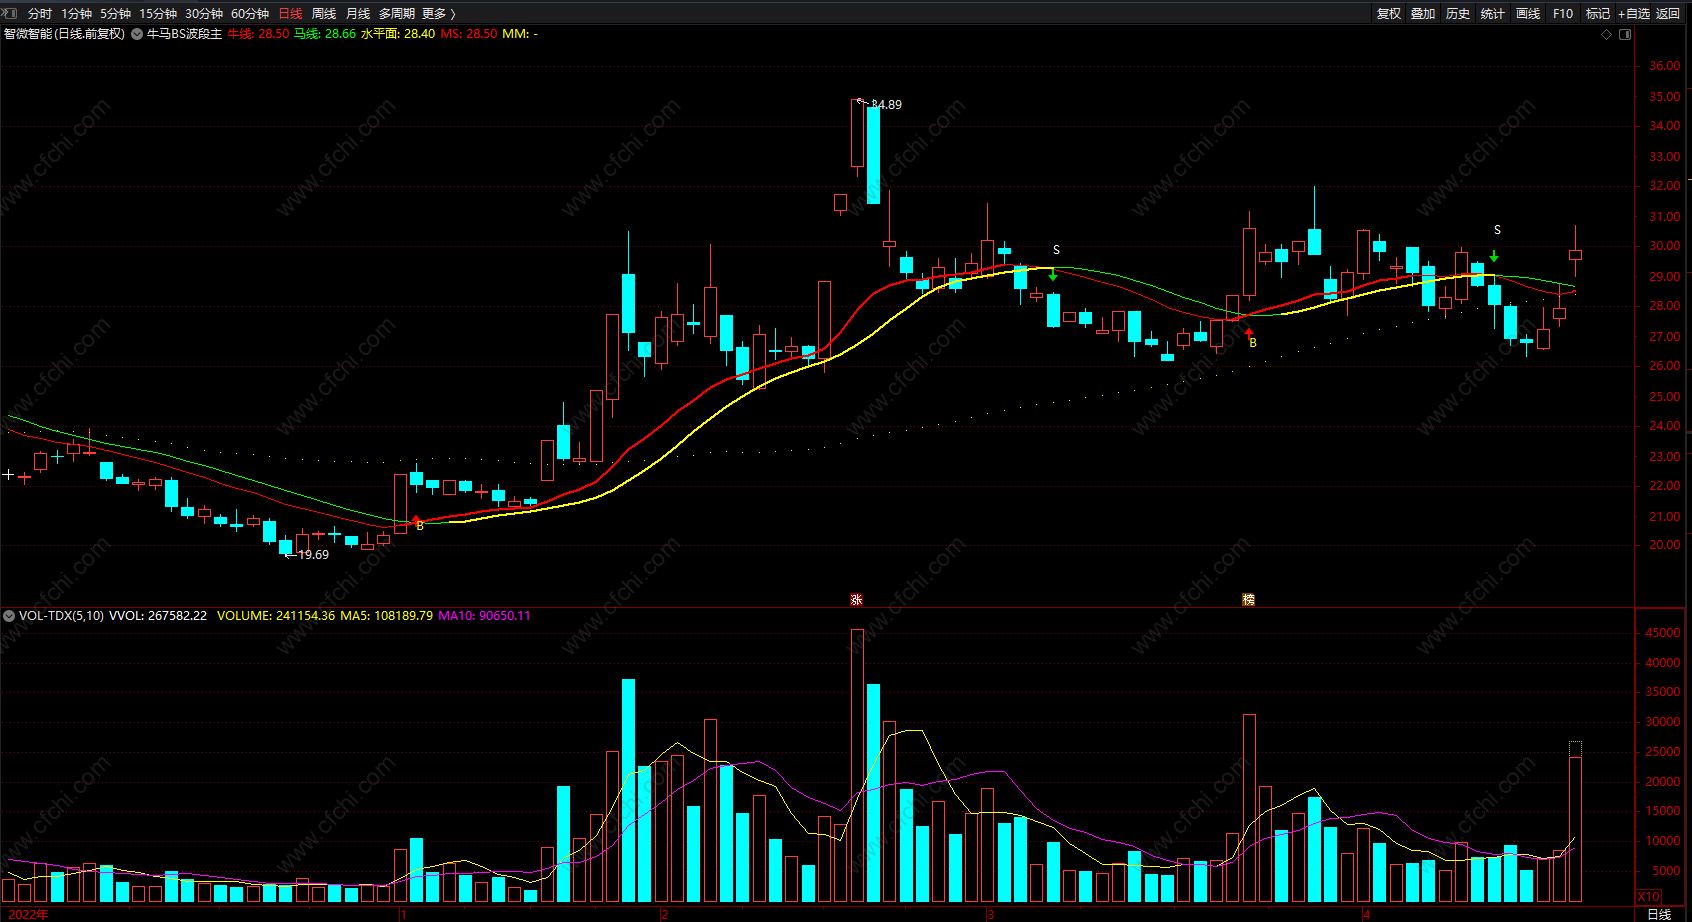Open the 统计 statistics button
The width and height of the screenshot is (1692, 922).
pos(1493,14)
